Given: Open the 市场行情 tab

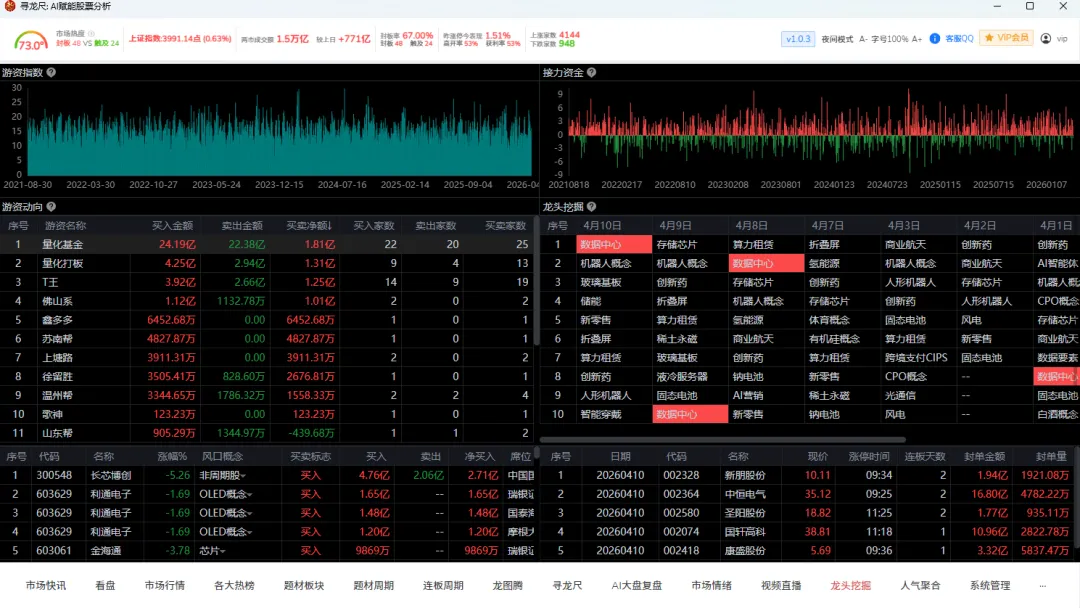Looking at the screenshot, I should pyautogui.click(x=165, y=585).
